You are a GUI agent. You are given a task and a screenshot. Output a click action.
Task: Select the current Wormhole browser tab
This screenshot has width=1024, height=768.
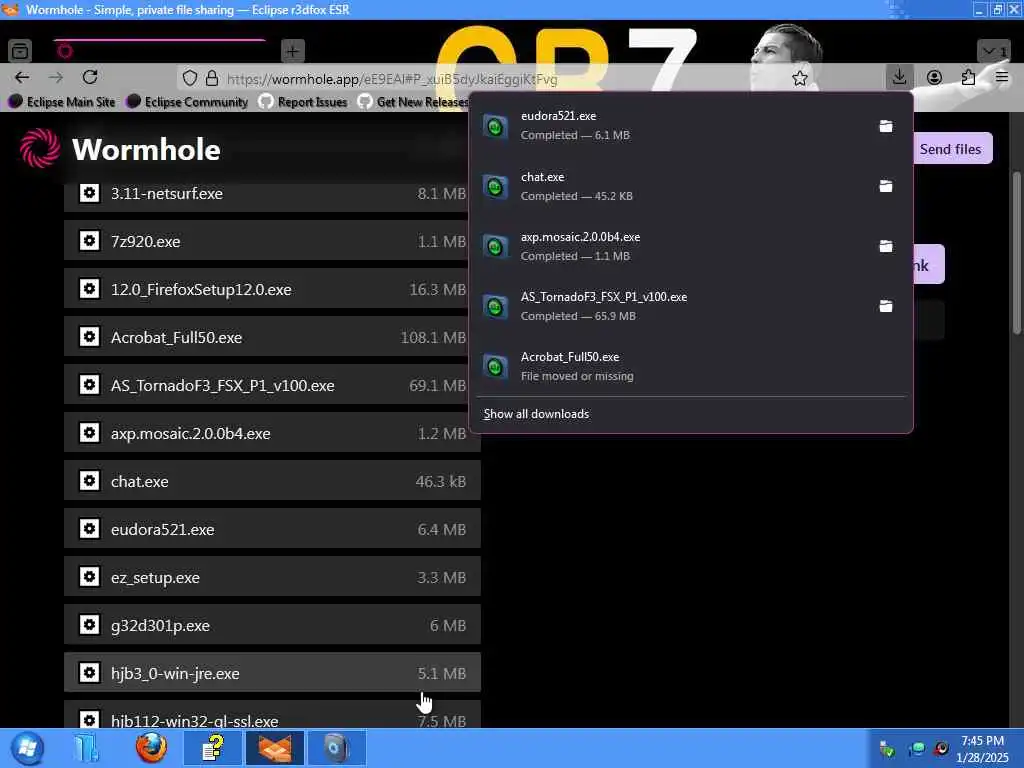pyautogui.click(x=160, y=51)
